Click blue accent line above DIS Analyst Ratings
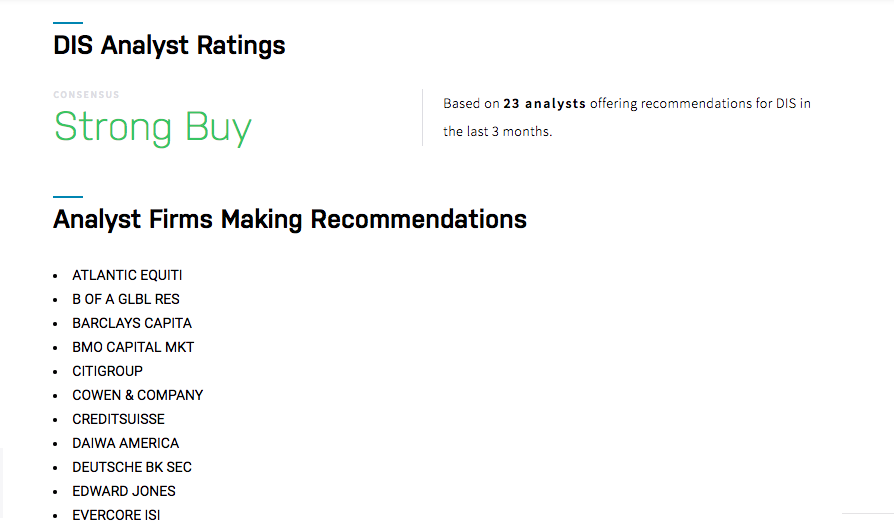The width and height of the screenshot is (894, 525). pyautogui.click(x=68, y=22)
